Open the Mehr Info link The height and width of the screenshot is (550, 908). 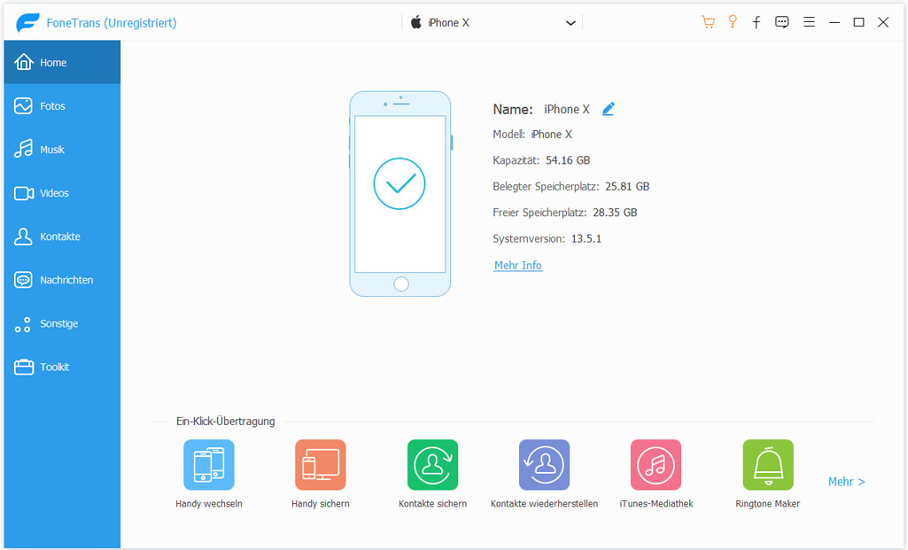pyautogui.click(x=518, y=265)
